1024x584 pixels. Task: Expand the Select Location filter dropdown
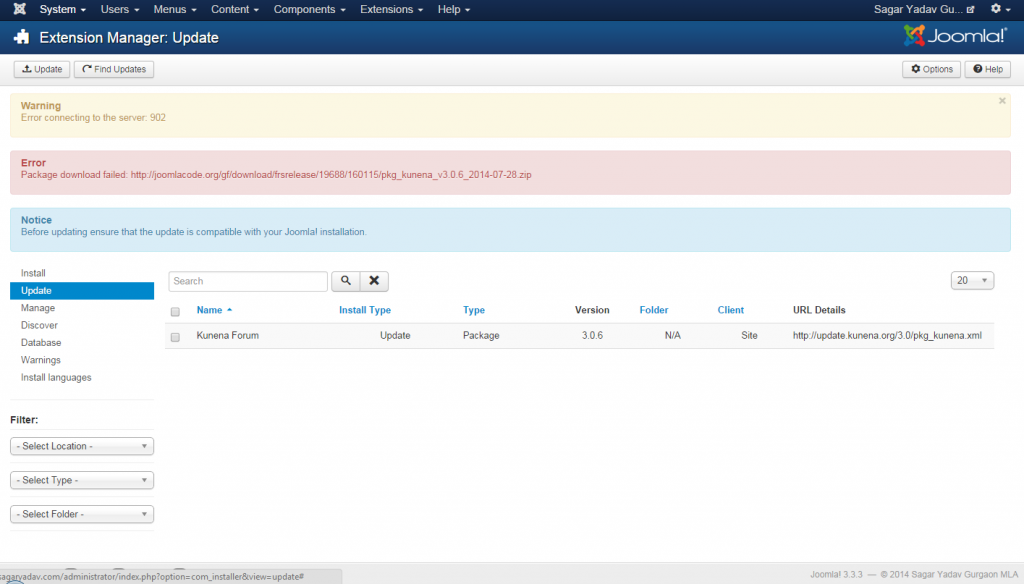coord(82,446)
